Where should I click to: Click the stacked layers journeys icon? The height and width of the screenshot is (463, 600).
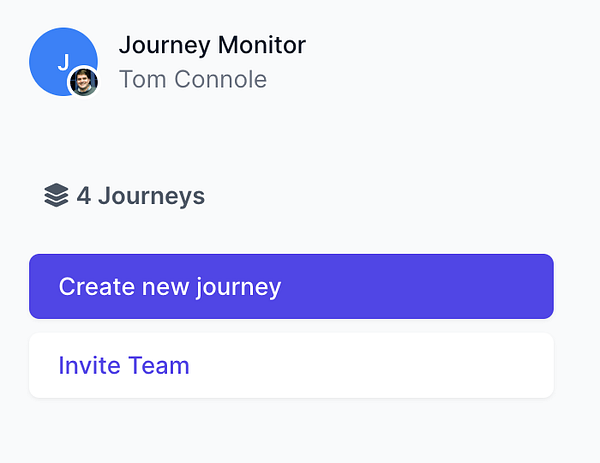56,196
